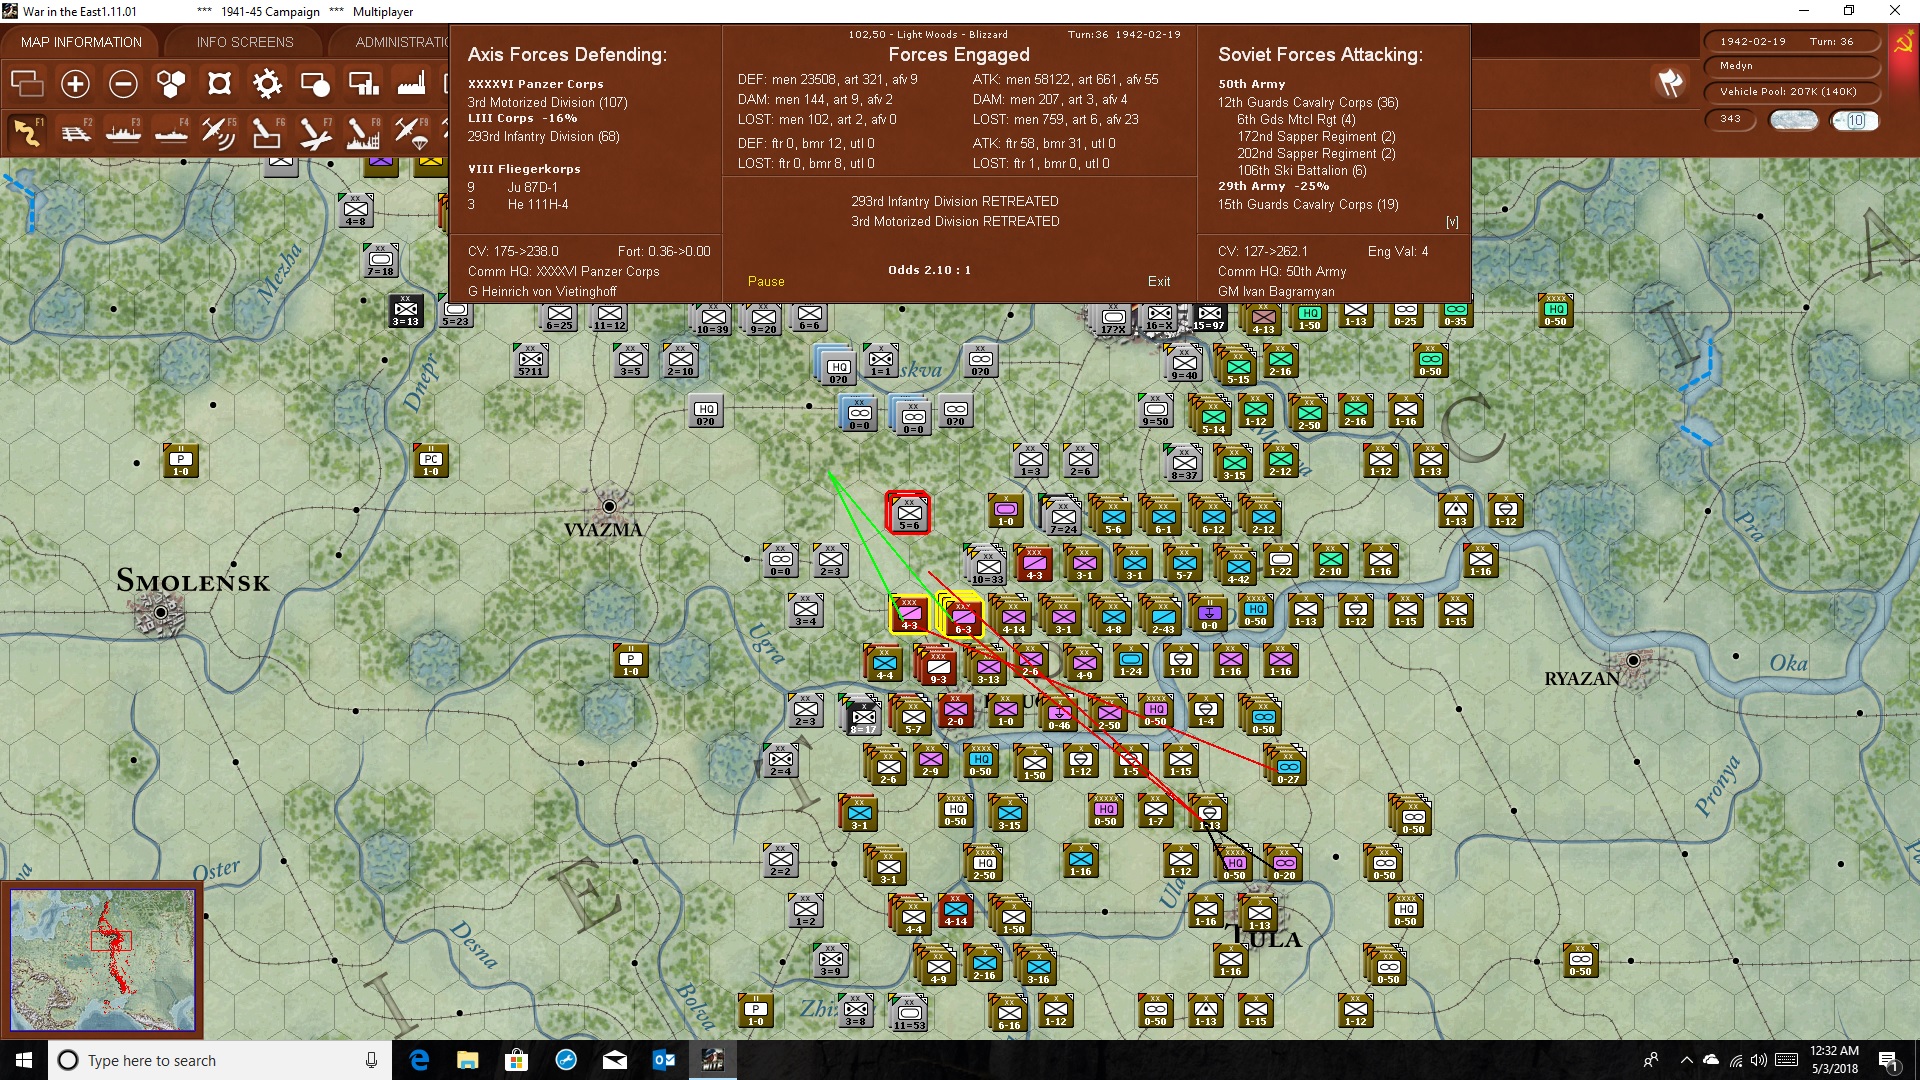The width and height of the screenshot is (1920, 1080).
Task: Open the INFO SCREENS tab
Action: click(x=245, y=42)
